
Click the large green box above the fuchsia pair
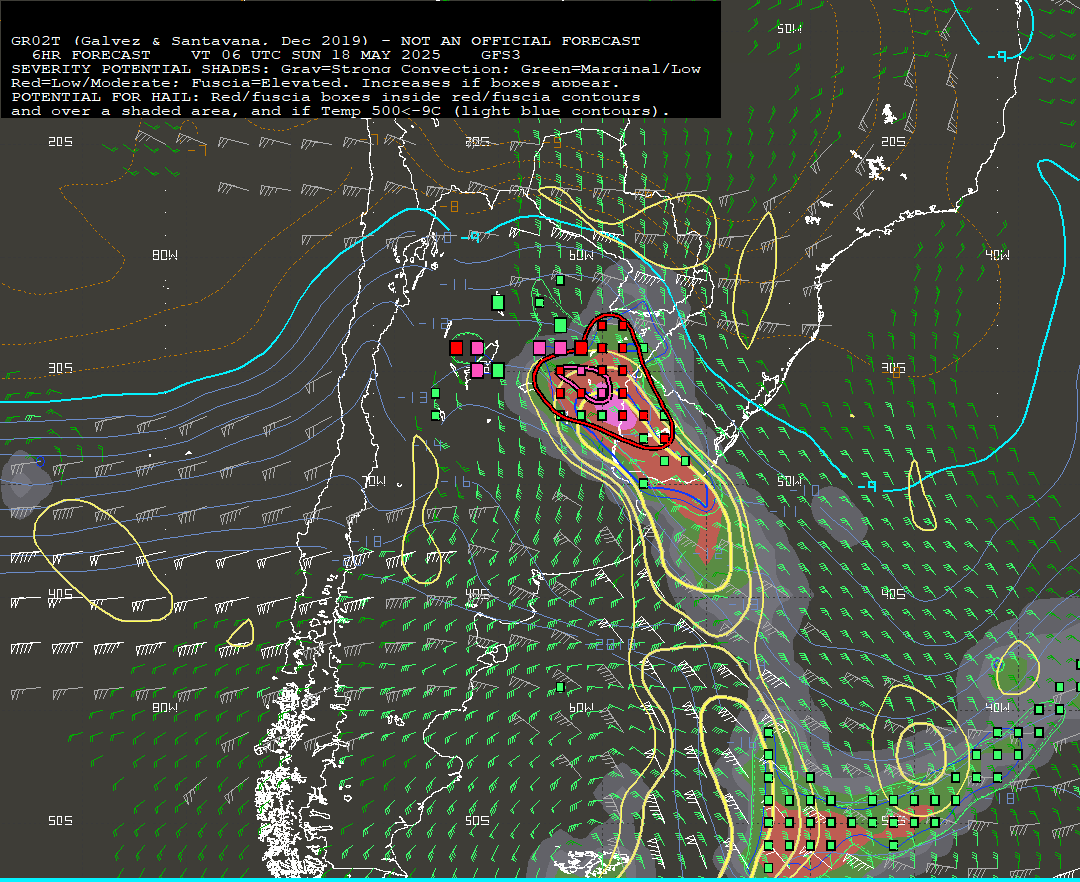click(x=561, y=324)
